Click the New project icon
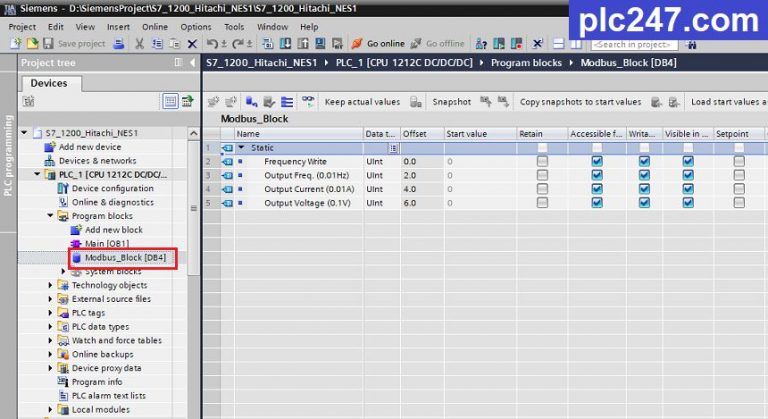This screenshot has width=768, height=419. coord(16,44)
